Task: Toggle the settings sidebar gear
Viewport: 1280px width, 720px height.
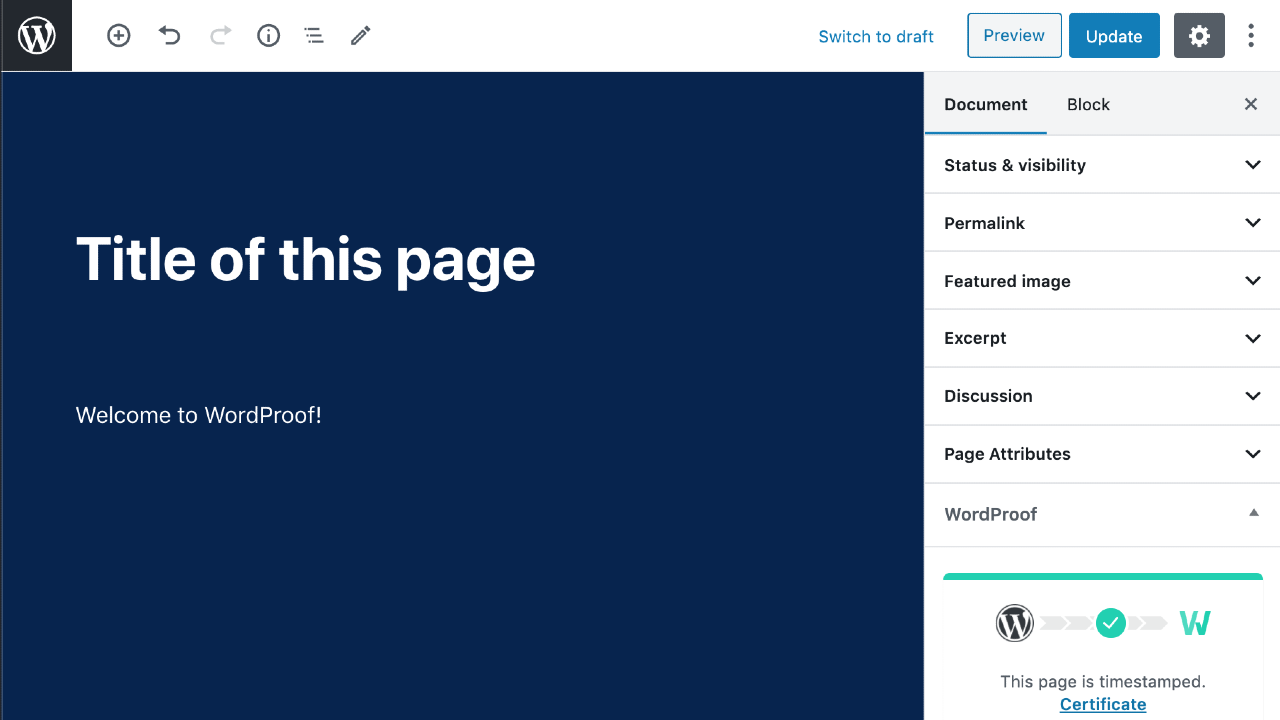Action: [x=1199, y=36]
